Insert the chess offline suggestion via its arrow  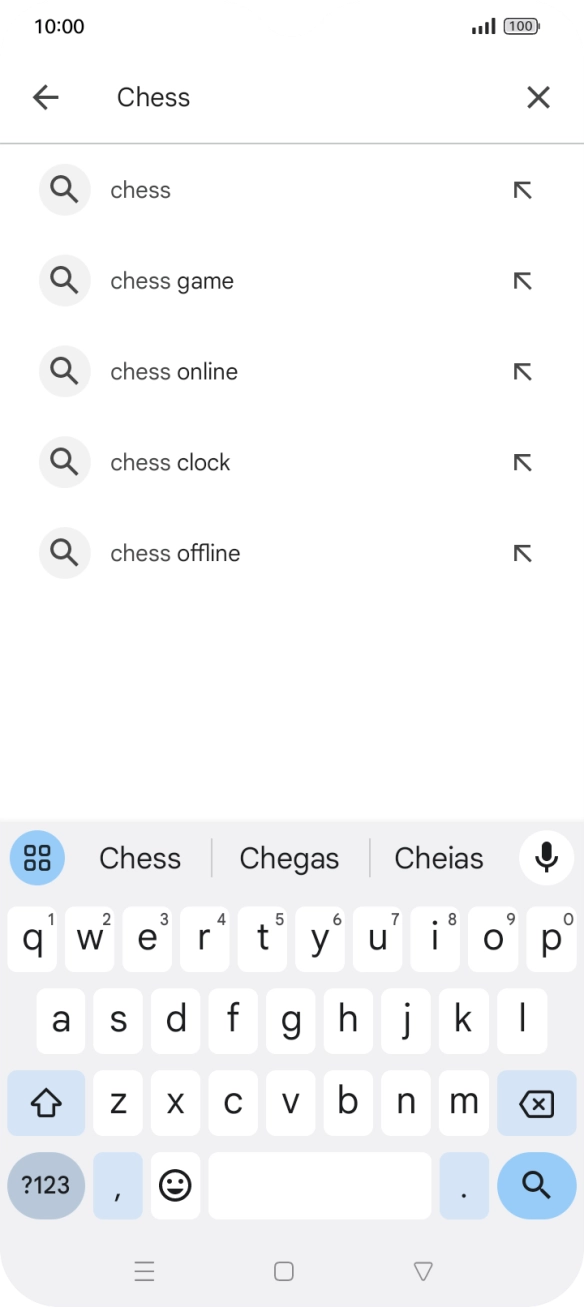(522, 553)
